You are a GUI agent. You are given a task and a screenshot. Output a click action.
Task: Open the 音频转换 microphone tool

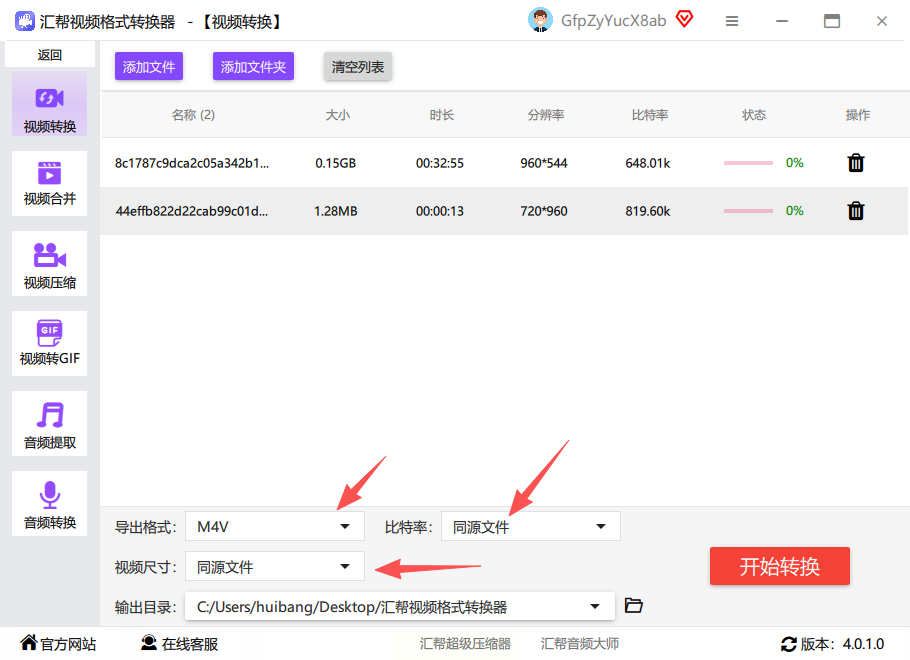tap(49, 504)
